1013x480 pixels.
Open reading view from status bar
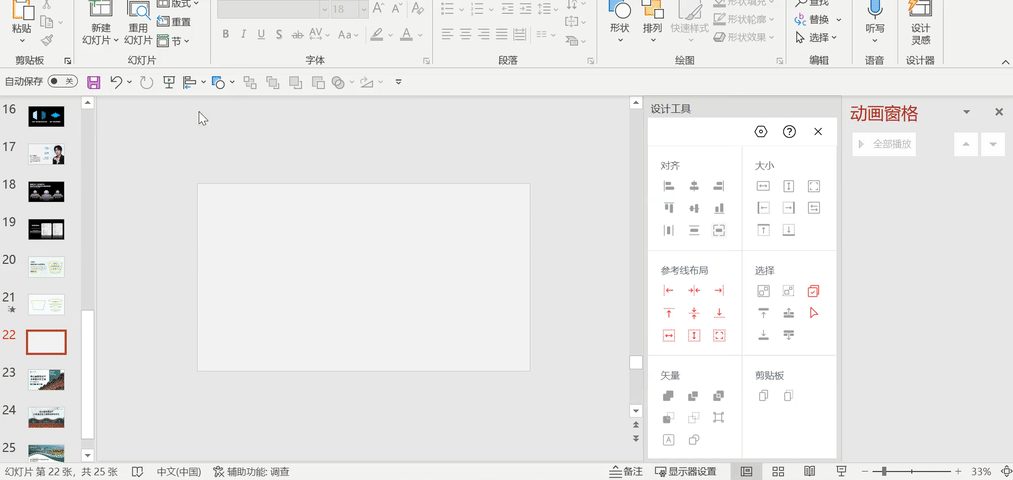[809, 472]
